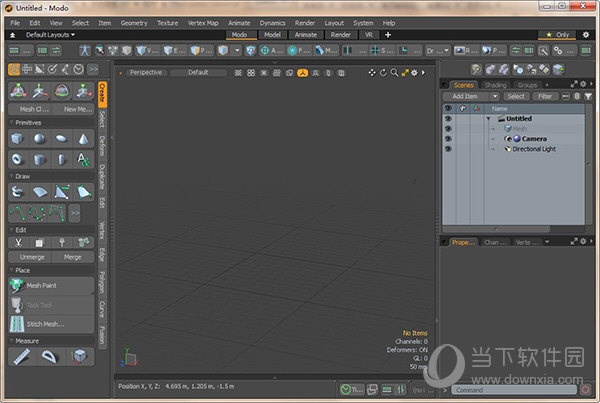
Task: Open the Default shading style dropdown
Action: coord(198,73)
